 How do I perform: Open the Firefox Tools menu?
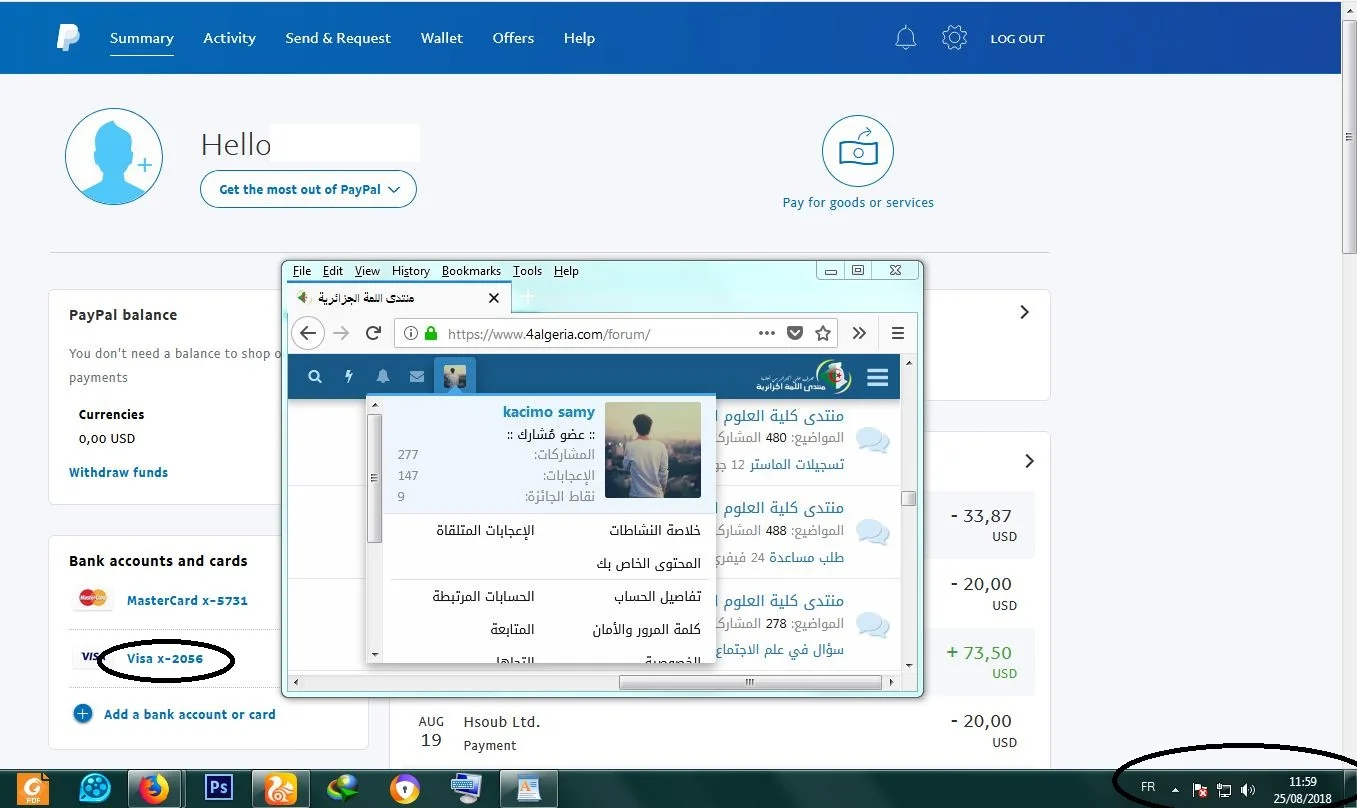(x=527, y=271)
